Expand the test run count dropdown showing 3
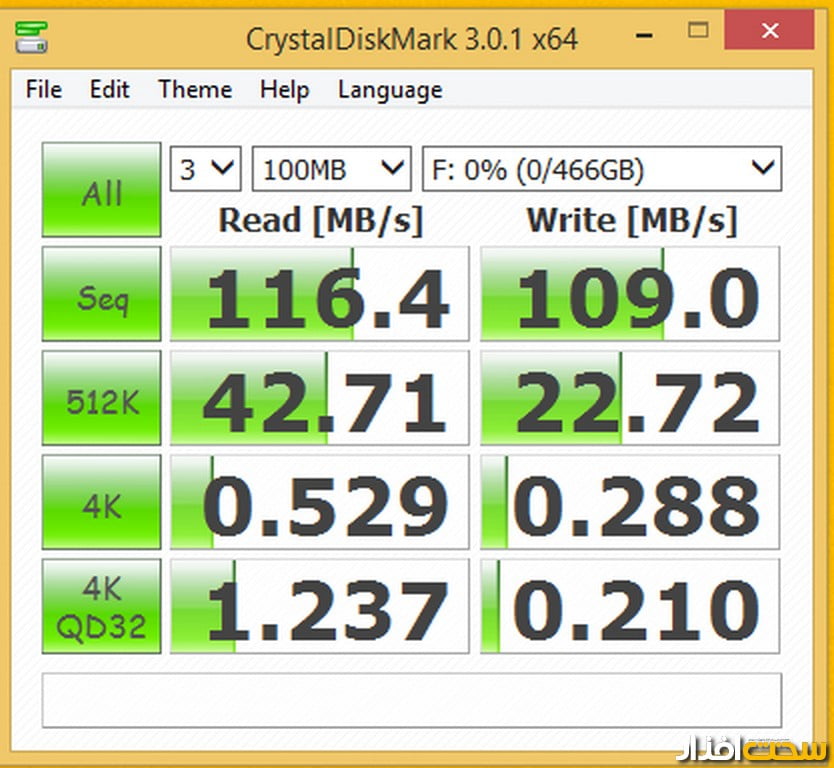Screen dimensions: 834x768 click(206, 168)
